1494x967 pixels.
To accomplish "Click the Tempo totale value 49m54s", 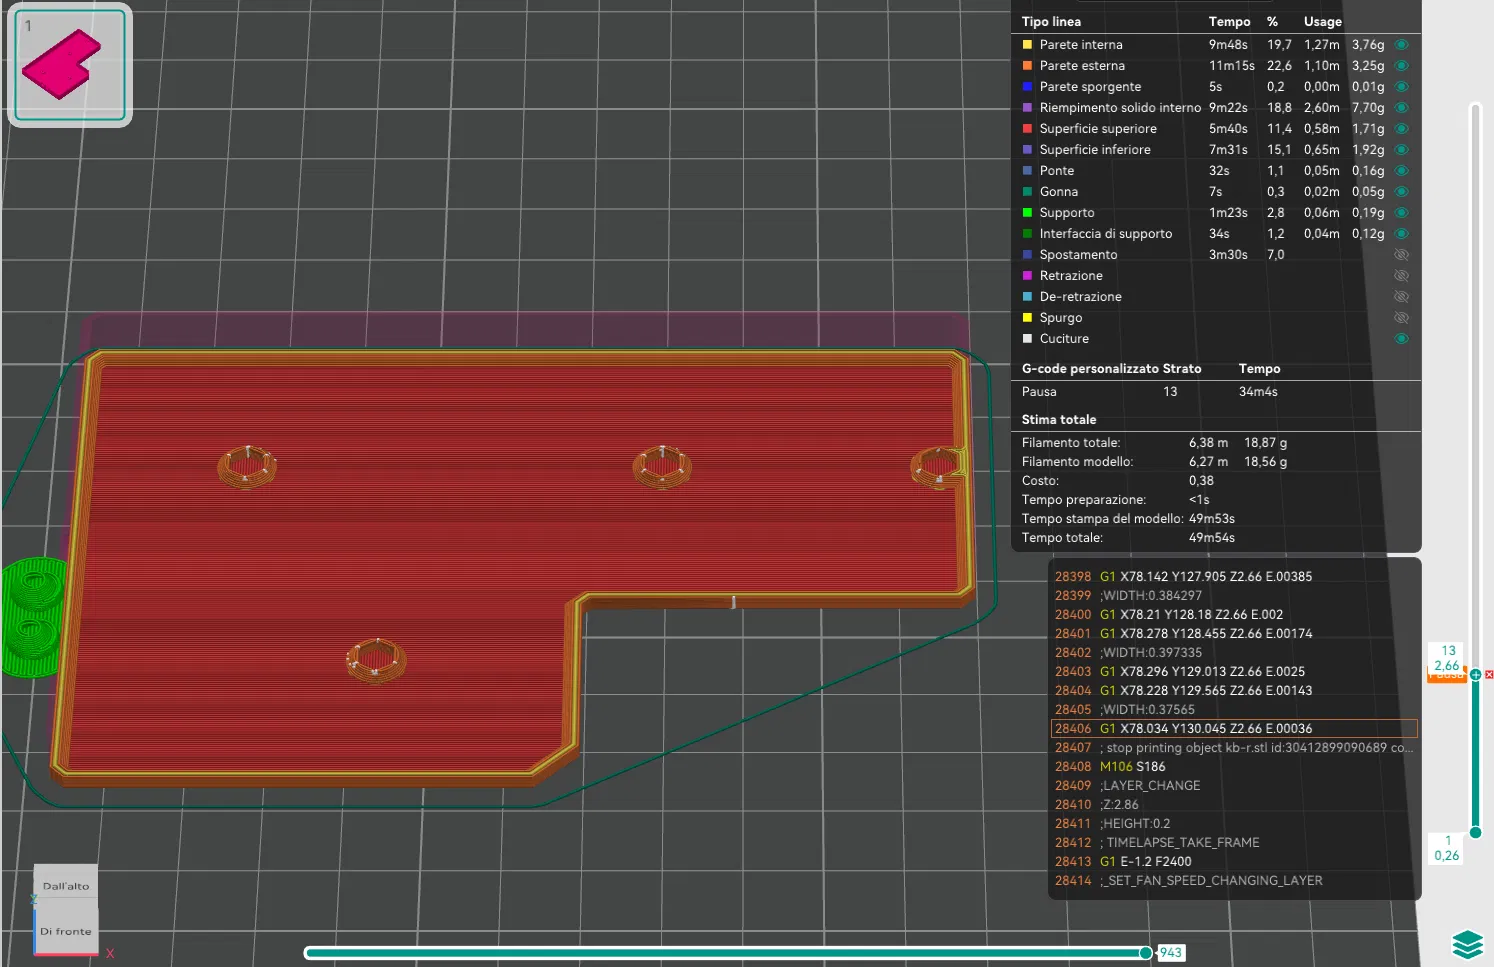I will 1212,538.
